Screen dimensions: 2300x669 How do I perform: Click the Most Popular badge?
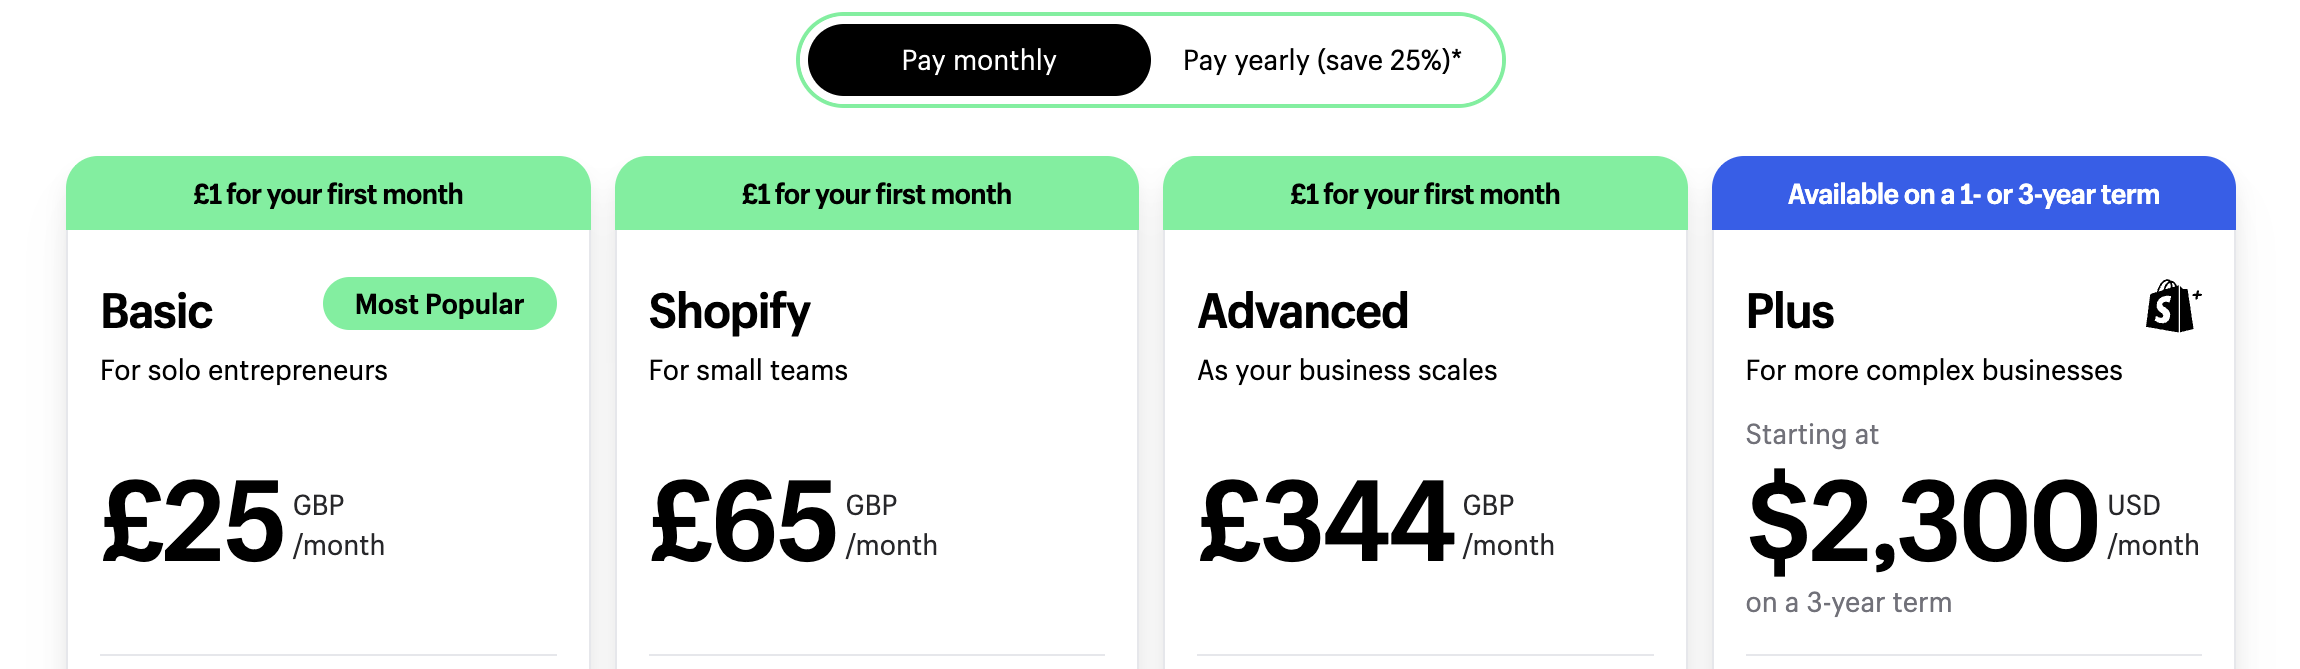pos(440,303)
